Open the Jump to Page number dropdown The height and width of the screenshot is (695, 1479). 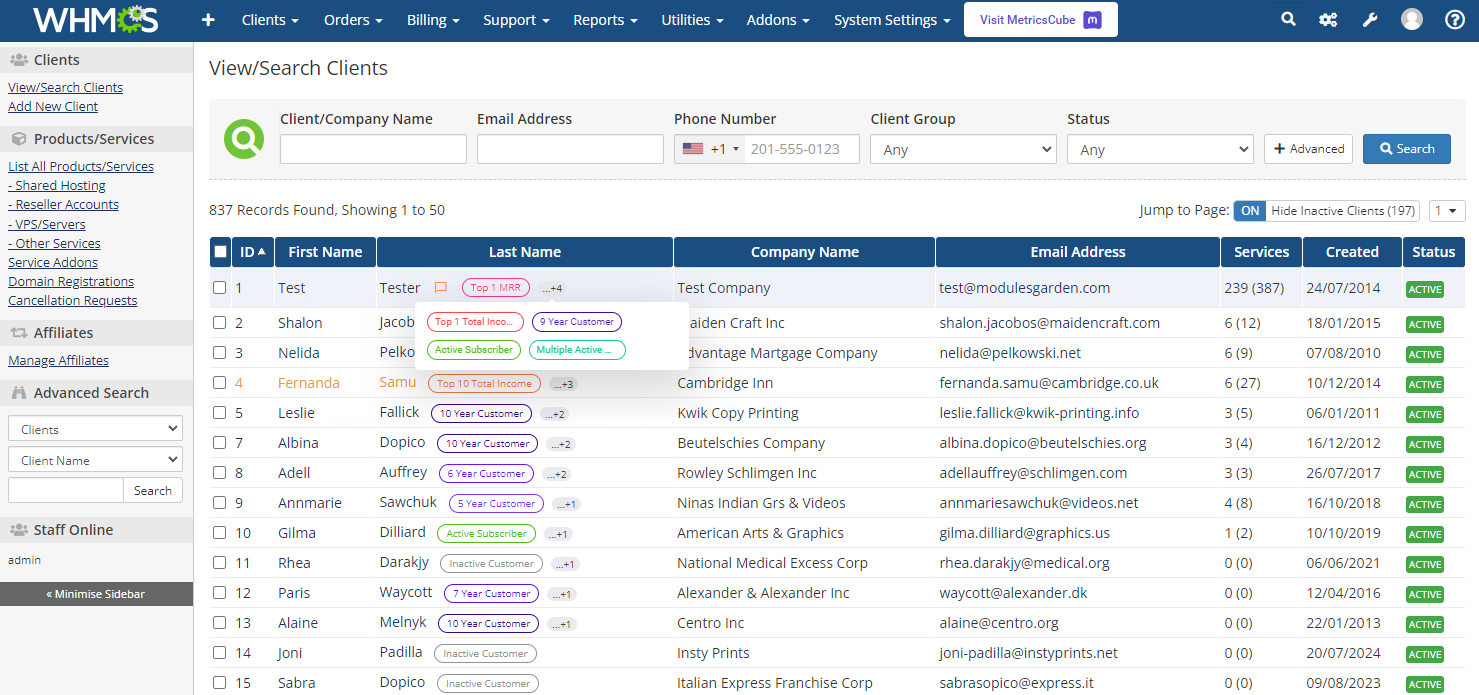point(1447,210)
